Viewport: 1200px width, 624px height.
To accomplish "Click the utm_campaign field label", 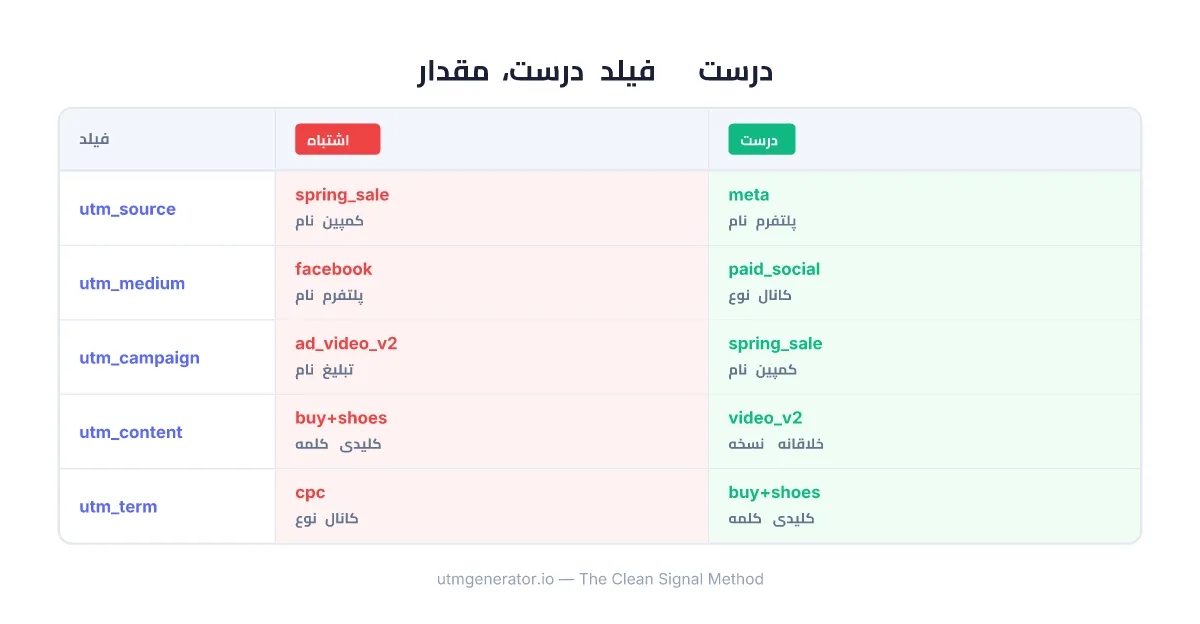I will 139,358.
